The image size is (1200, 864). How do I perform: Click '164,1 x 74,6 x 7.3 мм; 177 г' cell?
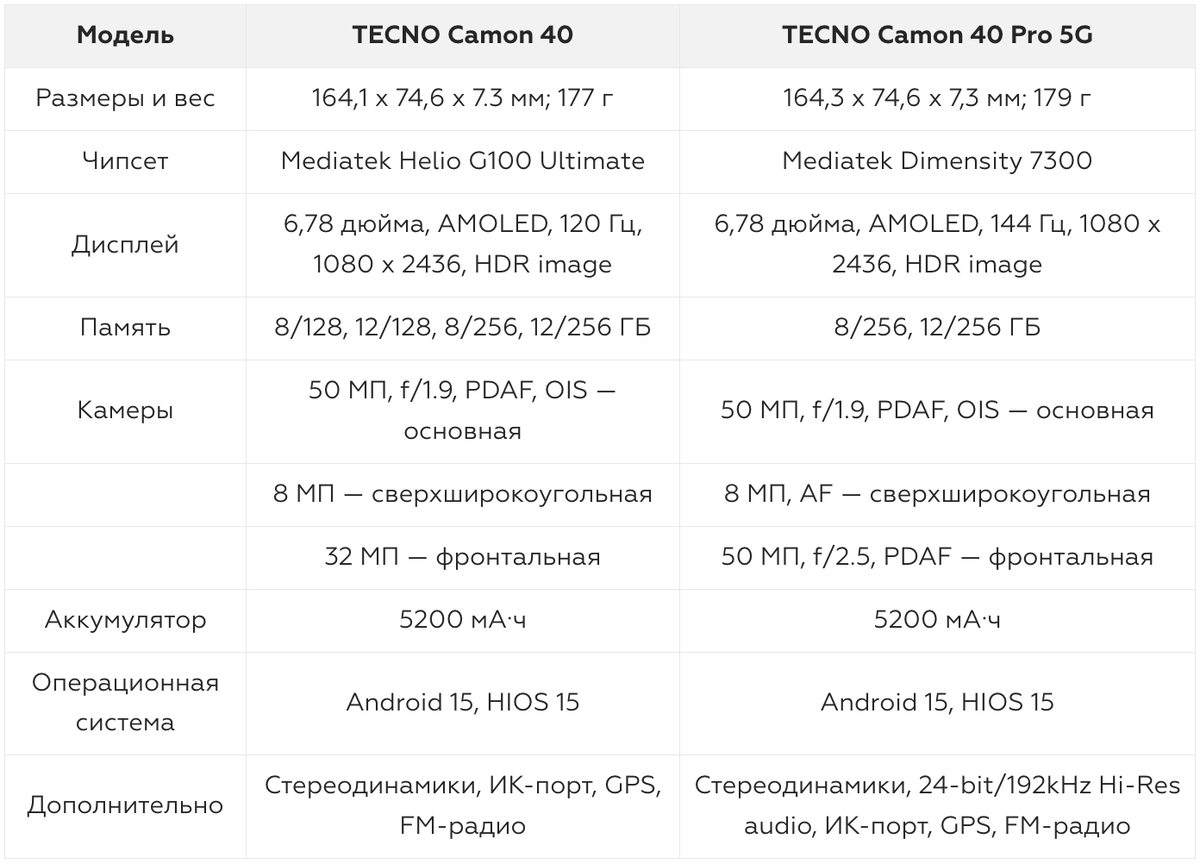click(x=462, y=98)
